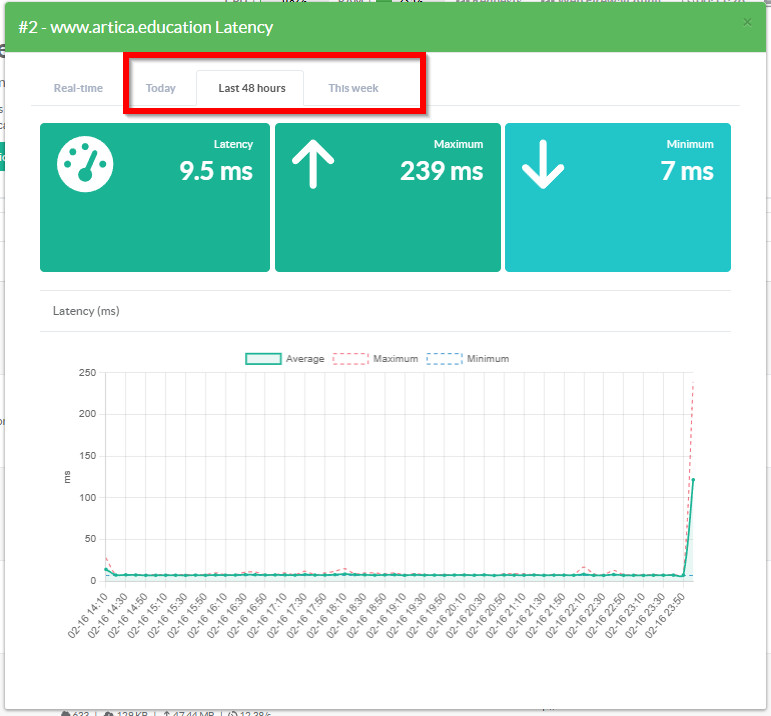This screenshot has width=771, height=716.
Task: Close the latency dialog with the X
Action: tap(747, 21)
